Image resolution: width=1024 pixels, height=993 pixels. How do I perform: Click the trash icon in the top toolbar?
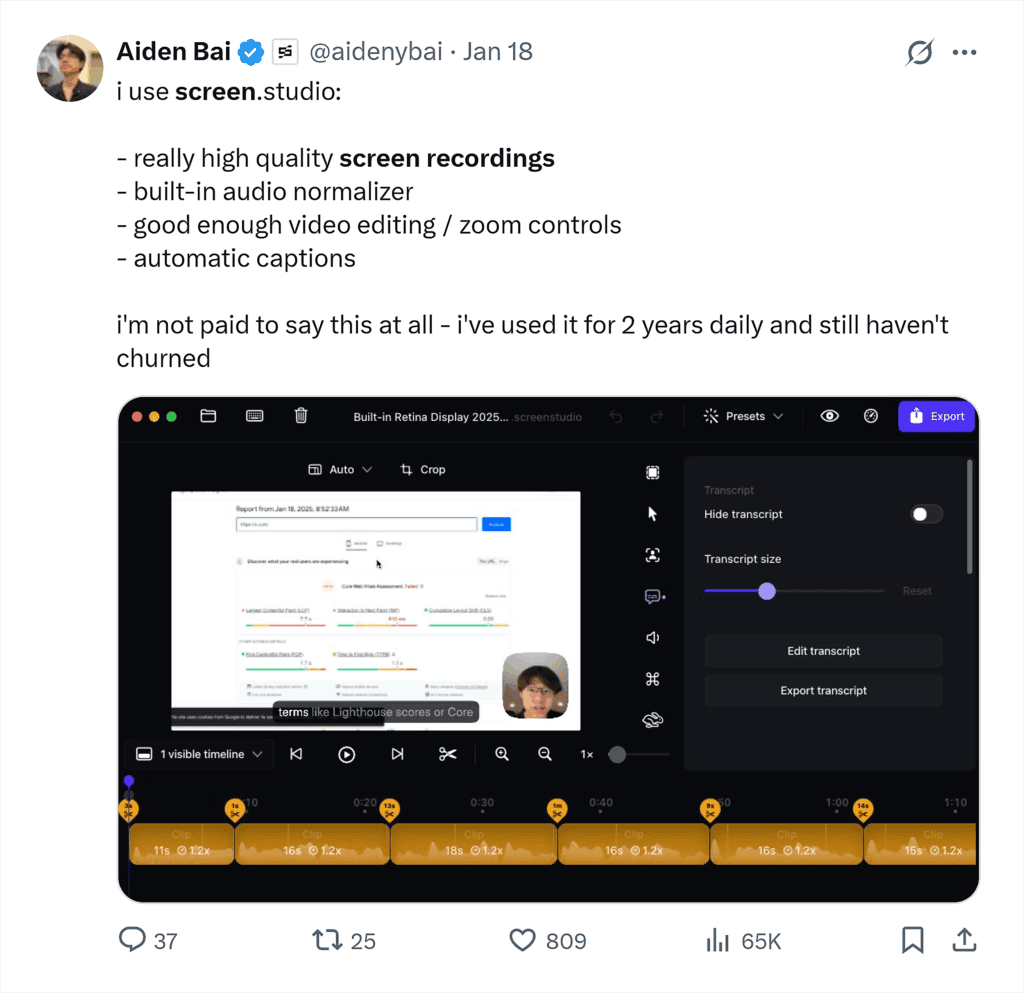[x=300, y=416]
